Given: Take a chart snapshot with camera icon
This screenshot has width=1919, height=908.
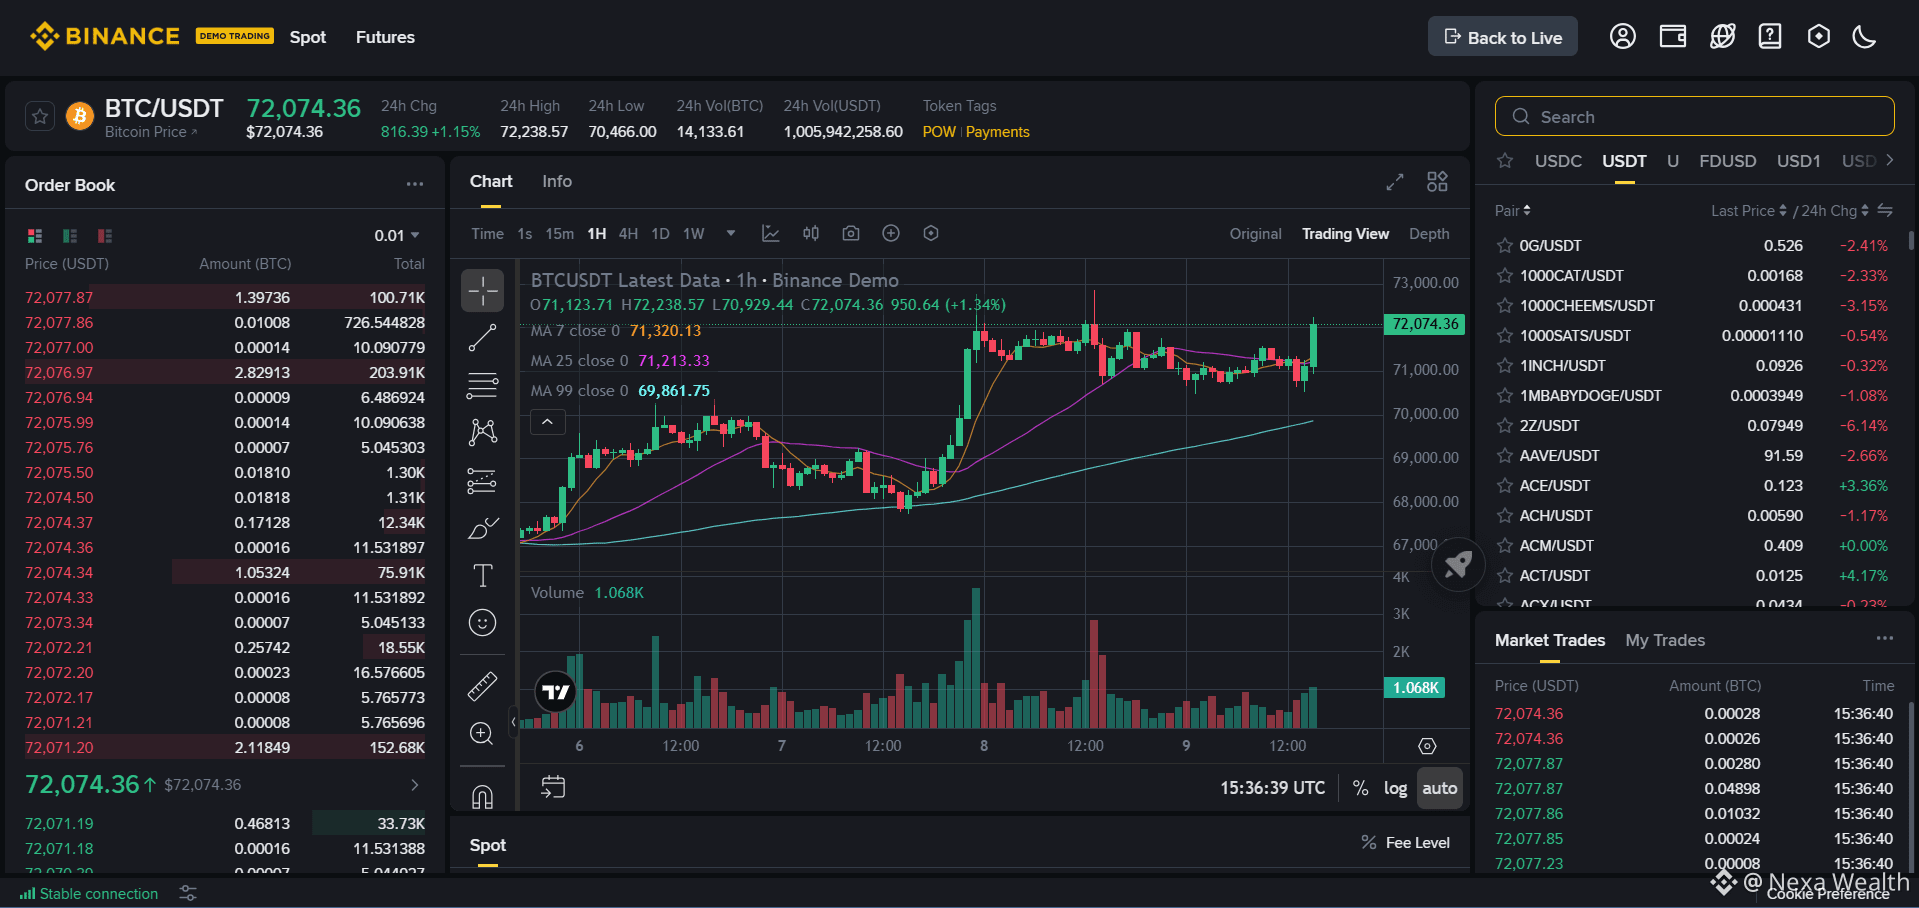Looking at the screenshot, I should [x=851, y=233].
